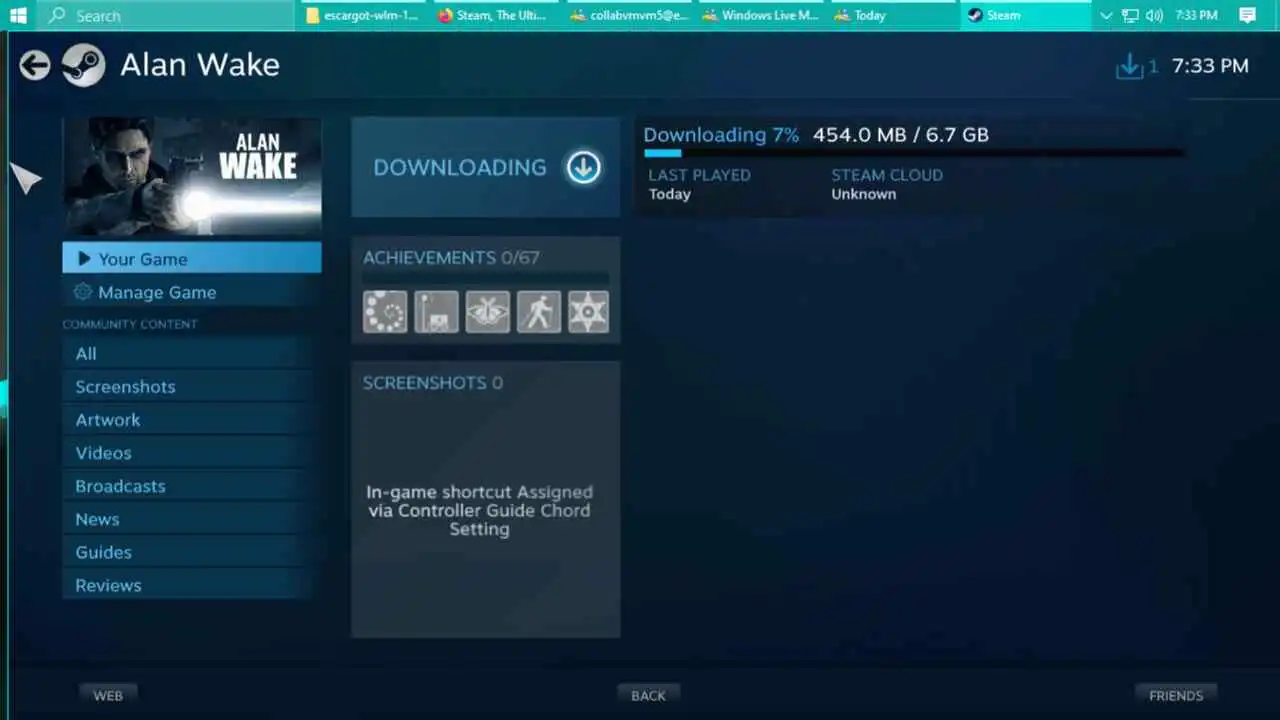
Task: Click the In-game shortcut Assigned message
Action: (x=479, y=510)
